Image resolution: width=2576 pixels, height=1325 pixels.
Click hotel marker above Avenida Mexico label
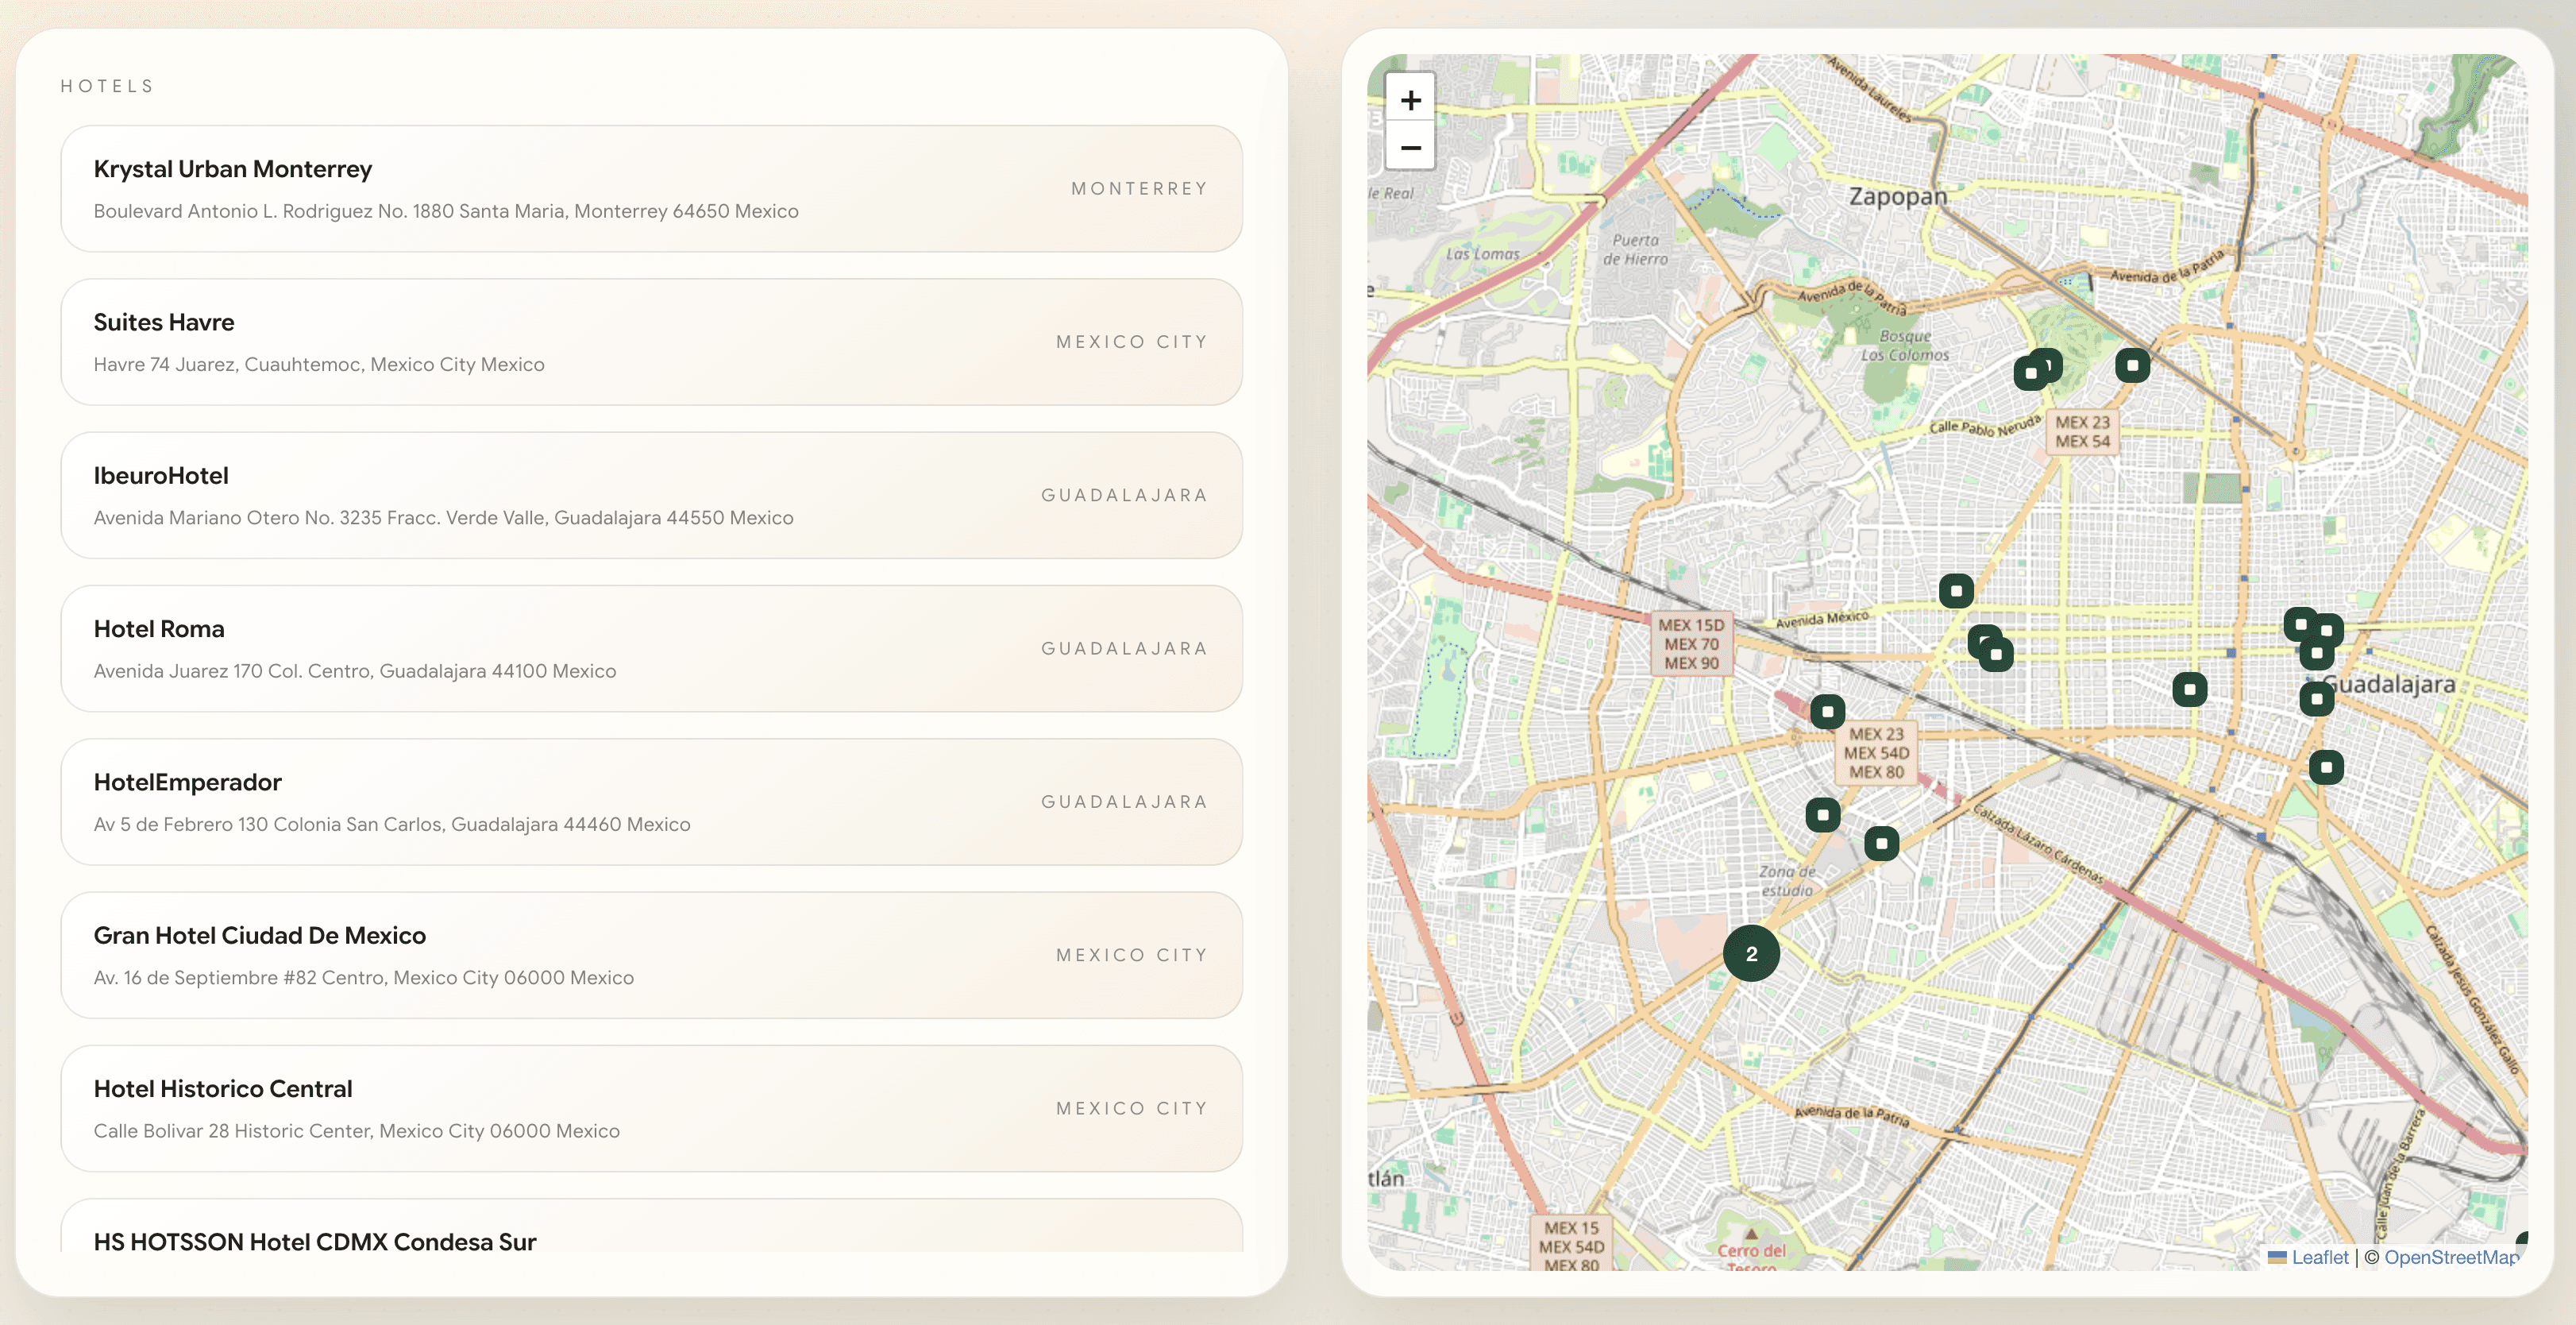tap(1956, 591)
